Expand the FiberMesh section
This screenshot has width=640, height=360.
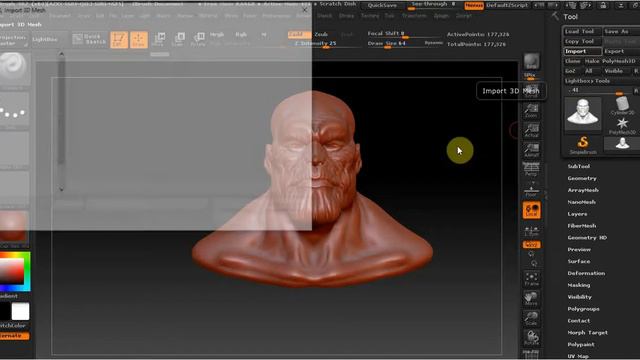[582, 226]
